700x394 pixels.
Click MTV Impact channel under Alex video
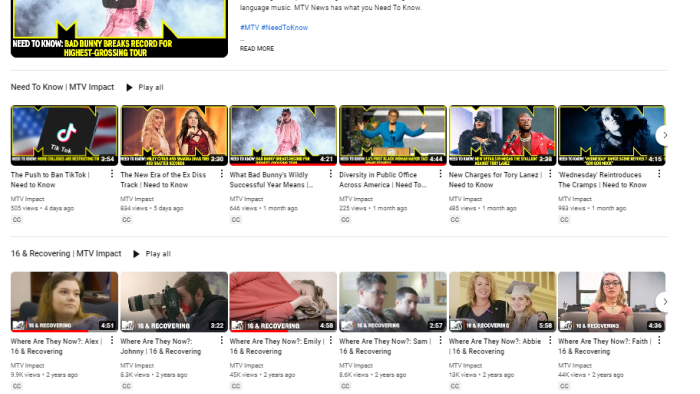coord(27,365)
